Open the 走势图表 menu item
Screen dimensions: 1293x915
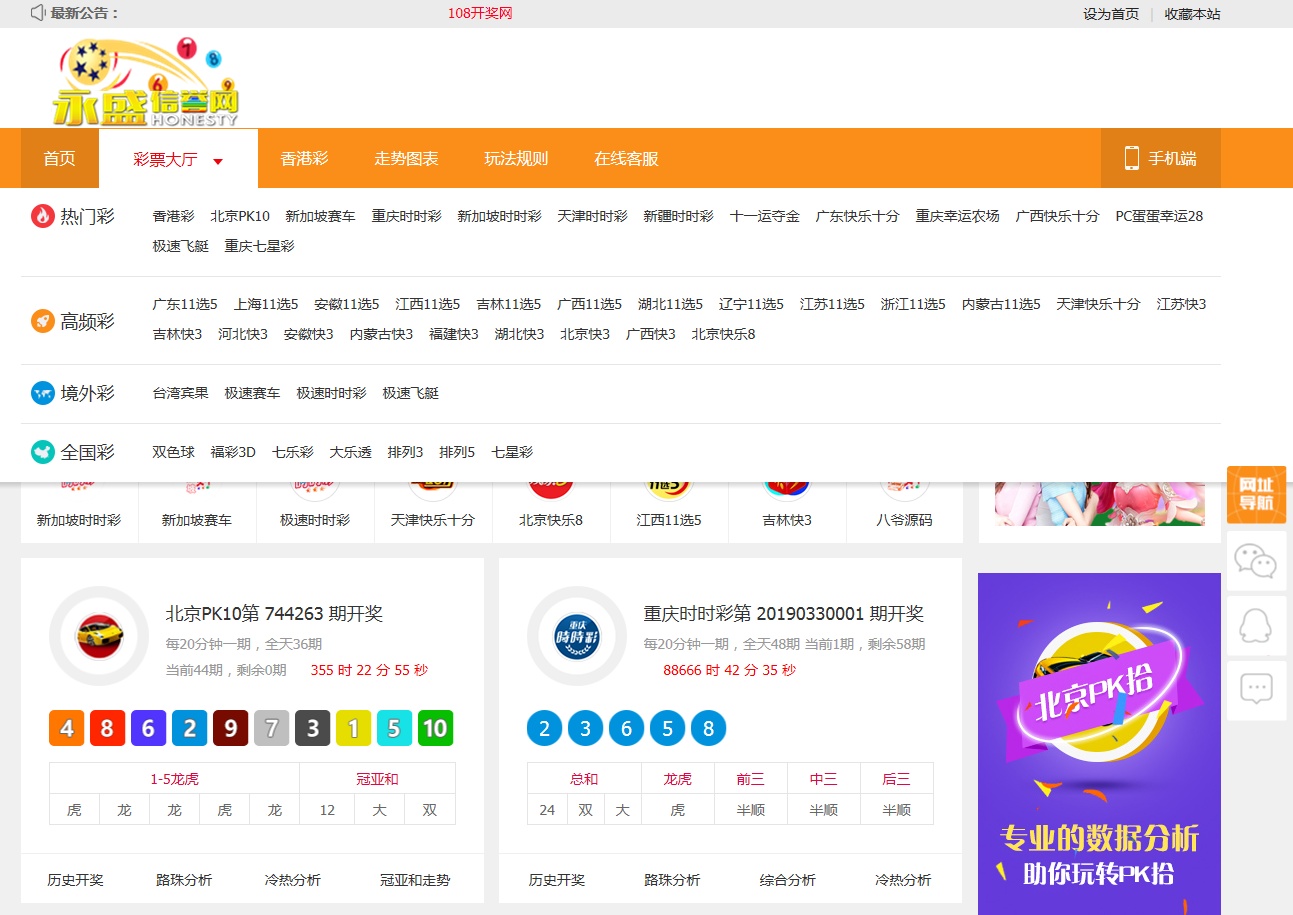tap(406, 159)
